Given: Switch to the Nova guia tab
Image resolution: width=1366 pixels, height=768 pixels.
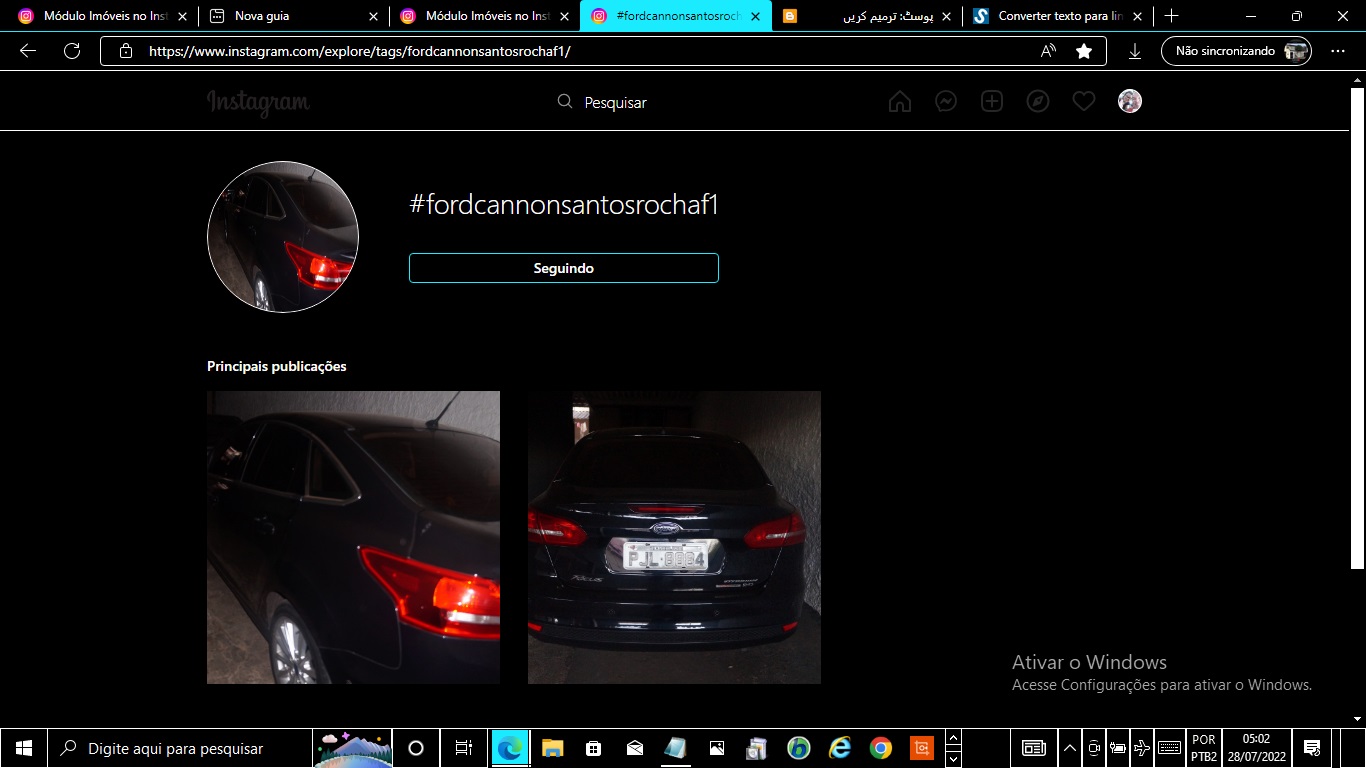Looking at the screenshot, I should click(294, 16).
